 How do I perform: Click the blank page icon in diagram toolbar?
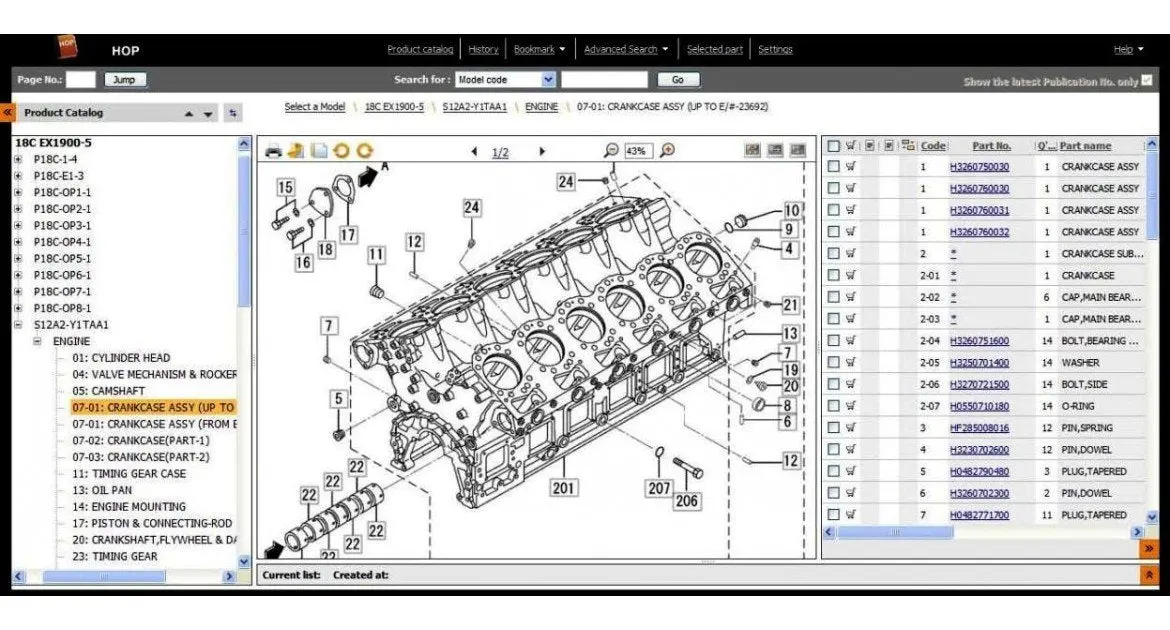tap(319, 151)
